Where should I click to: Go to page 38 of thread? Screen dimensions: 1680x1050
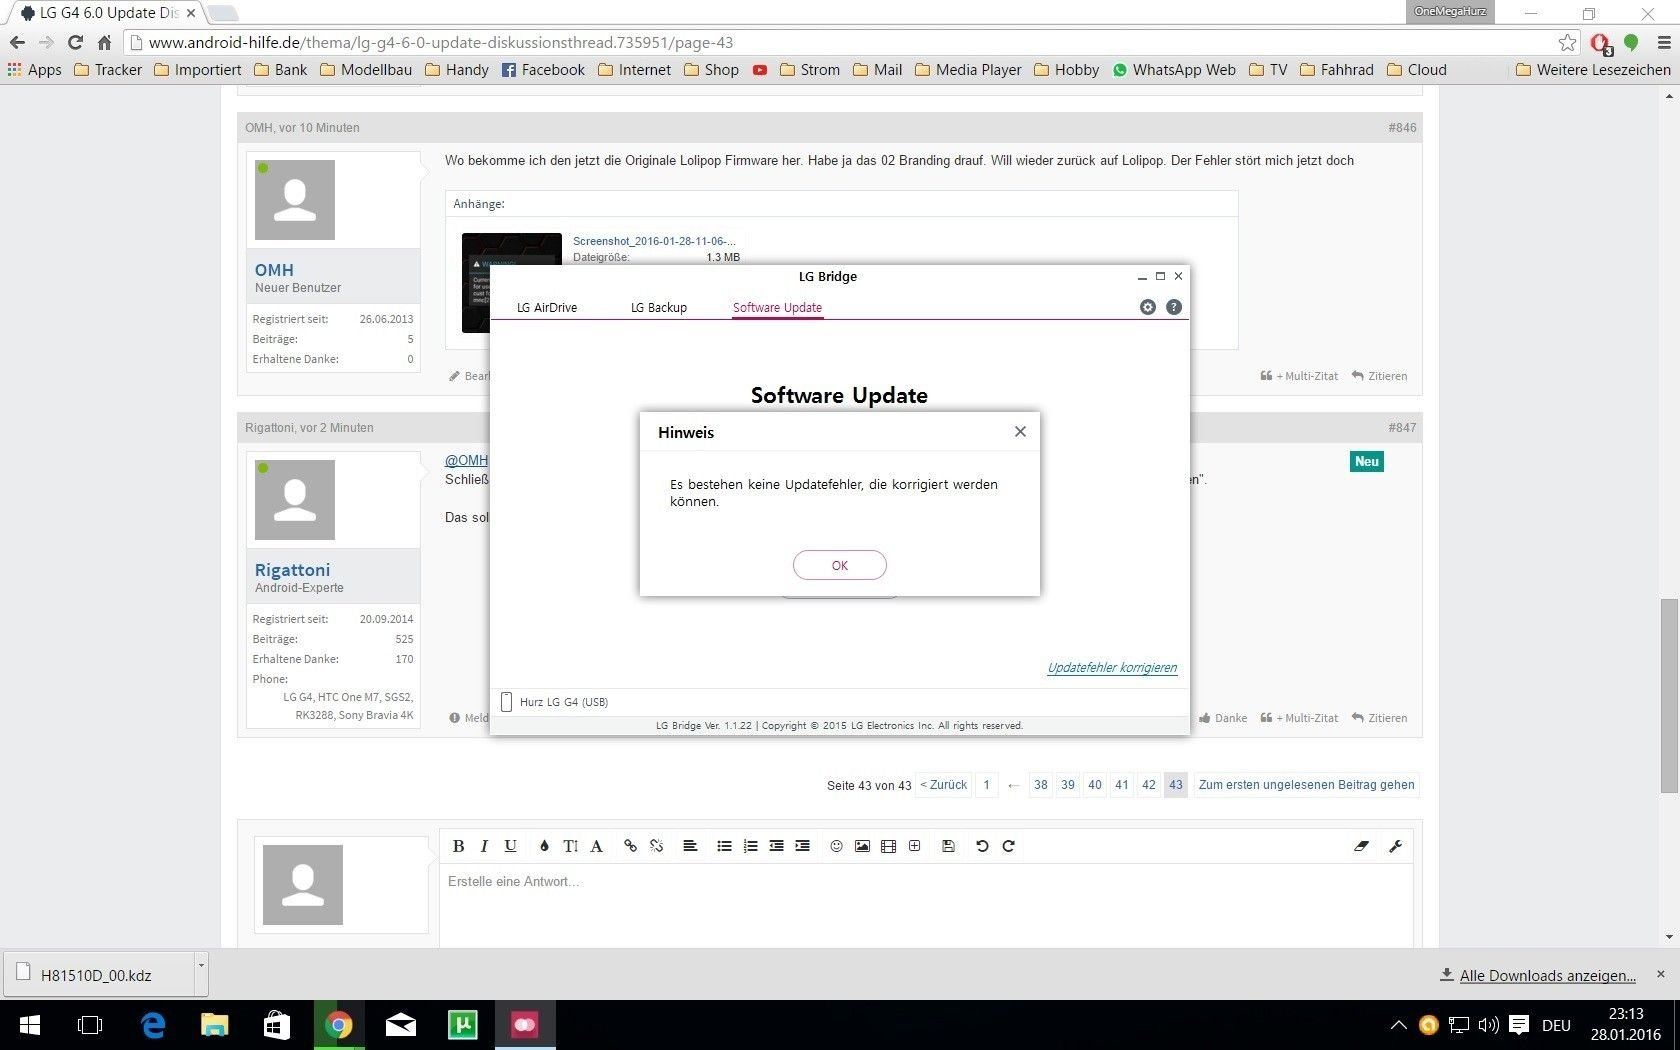click(x=1041, y=785)
